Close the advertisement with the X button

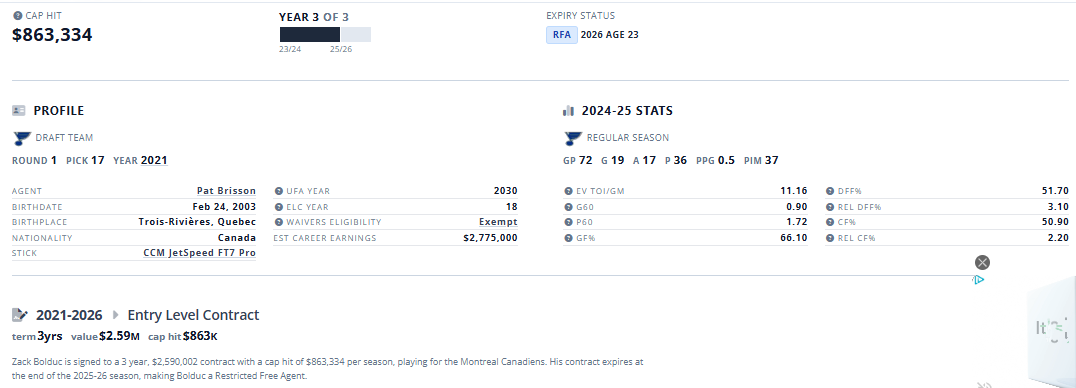point(983,262)
